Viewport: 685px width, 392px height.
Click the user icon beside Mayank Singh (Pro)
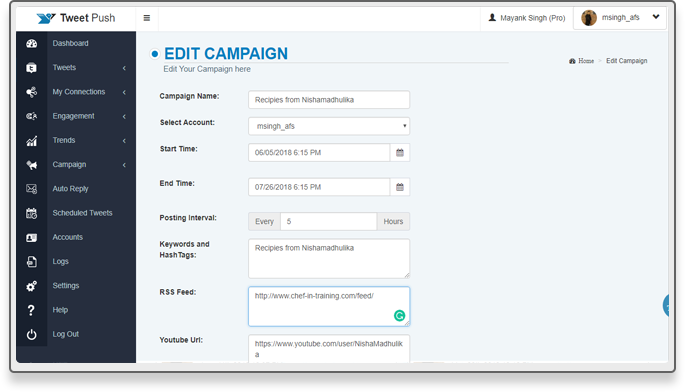click(x=492, y=17)
